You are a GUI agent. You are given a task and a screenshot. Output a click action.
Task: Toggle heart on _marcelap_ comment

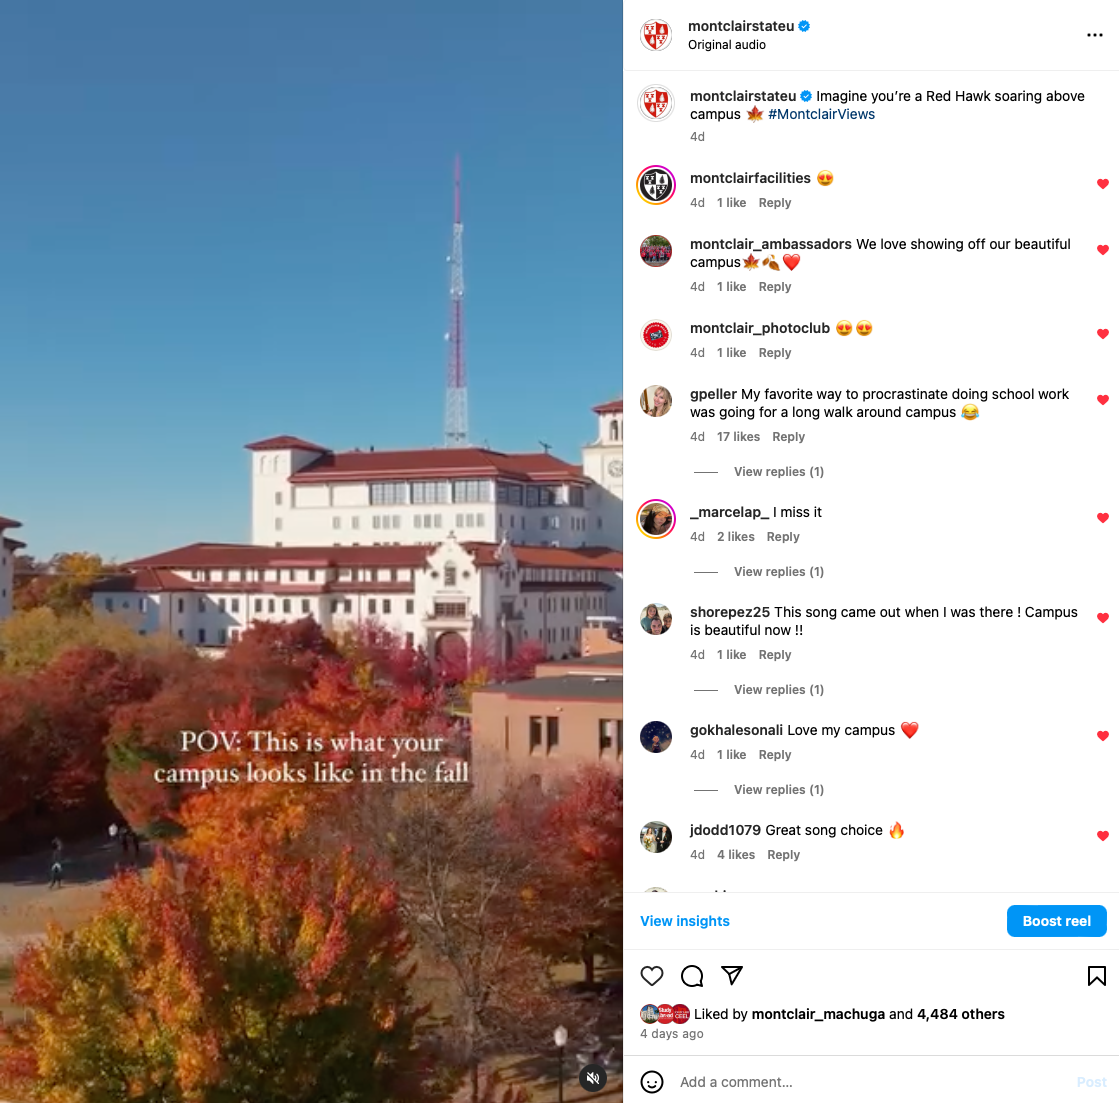pyautogui.click(x=1102, y=518)
